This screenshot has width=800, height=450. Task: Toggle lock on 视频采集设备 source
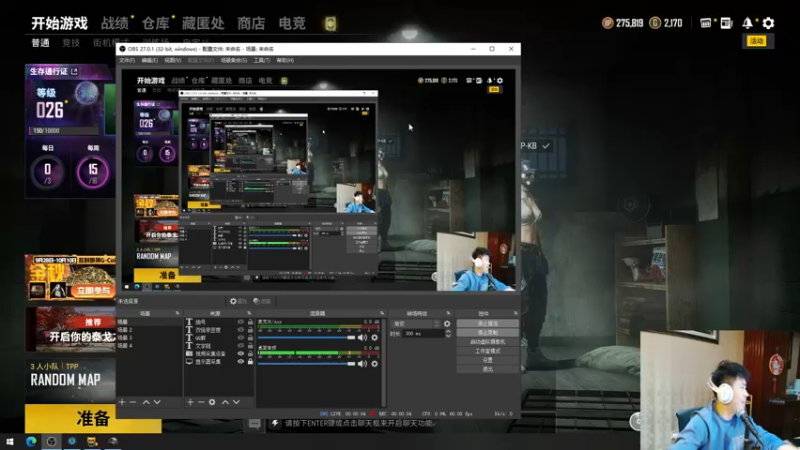[250, 354]
